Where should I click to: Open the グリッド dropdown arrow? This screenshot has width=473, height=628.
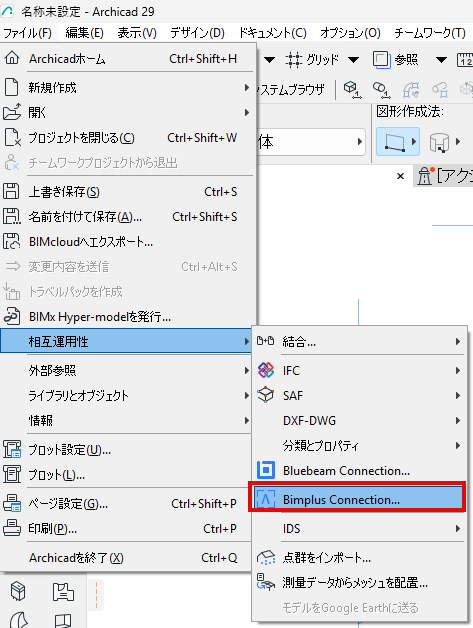(353, 60)
